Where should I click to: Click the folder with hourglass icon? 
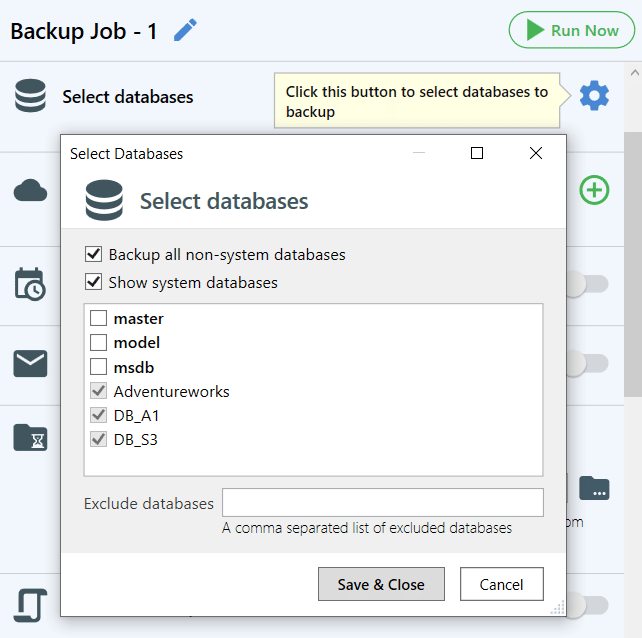click(x=31, y=437)
